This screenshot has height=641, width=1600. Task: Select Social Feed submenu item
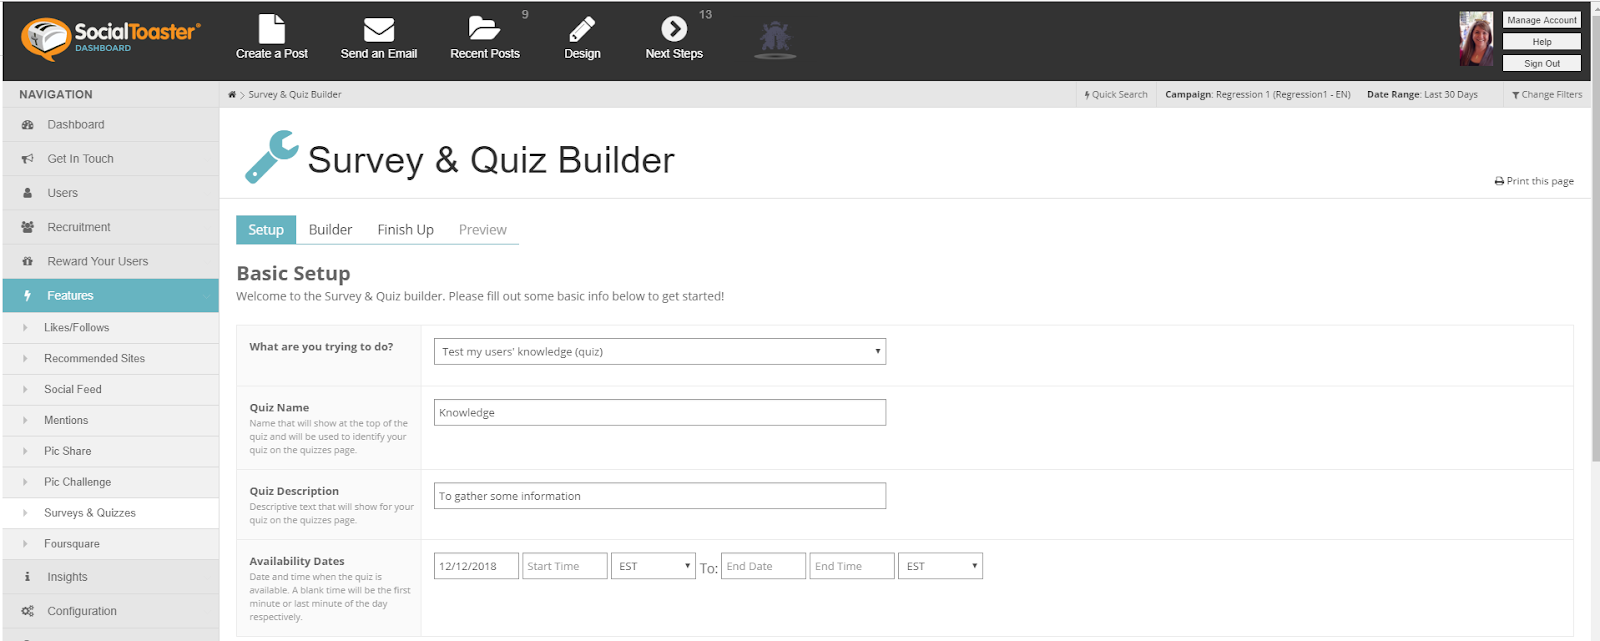point(111,390)
